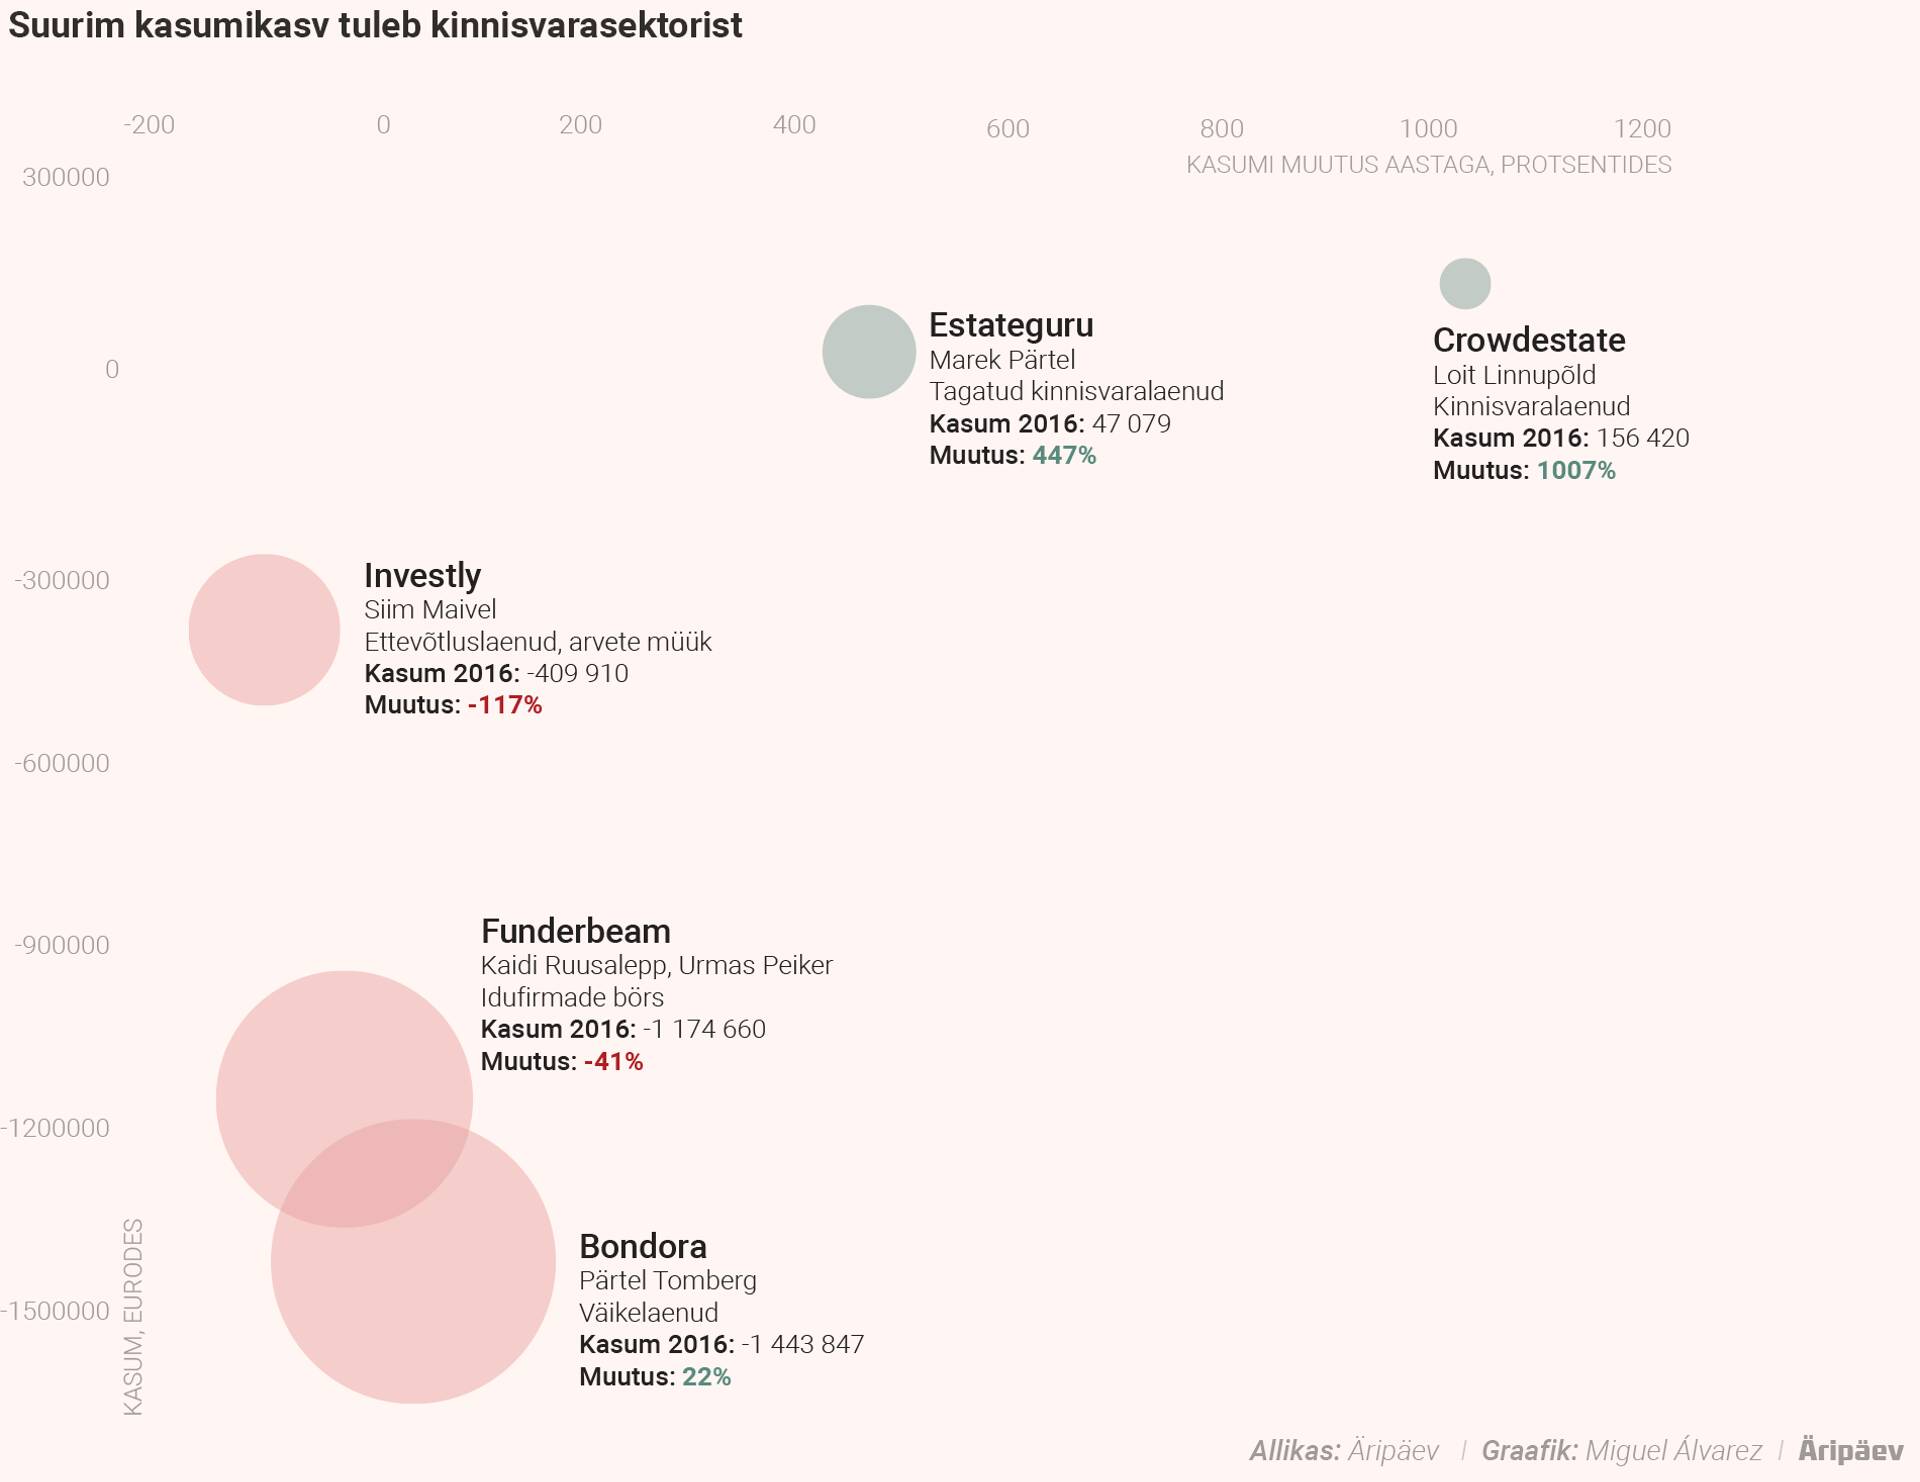Select the Investly pink bubble

click(264, 630)
